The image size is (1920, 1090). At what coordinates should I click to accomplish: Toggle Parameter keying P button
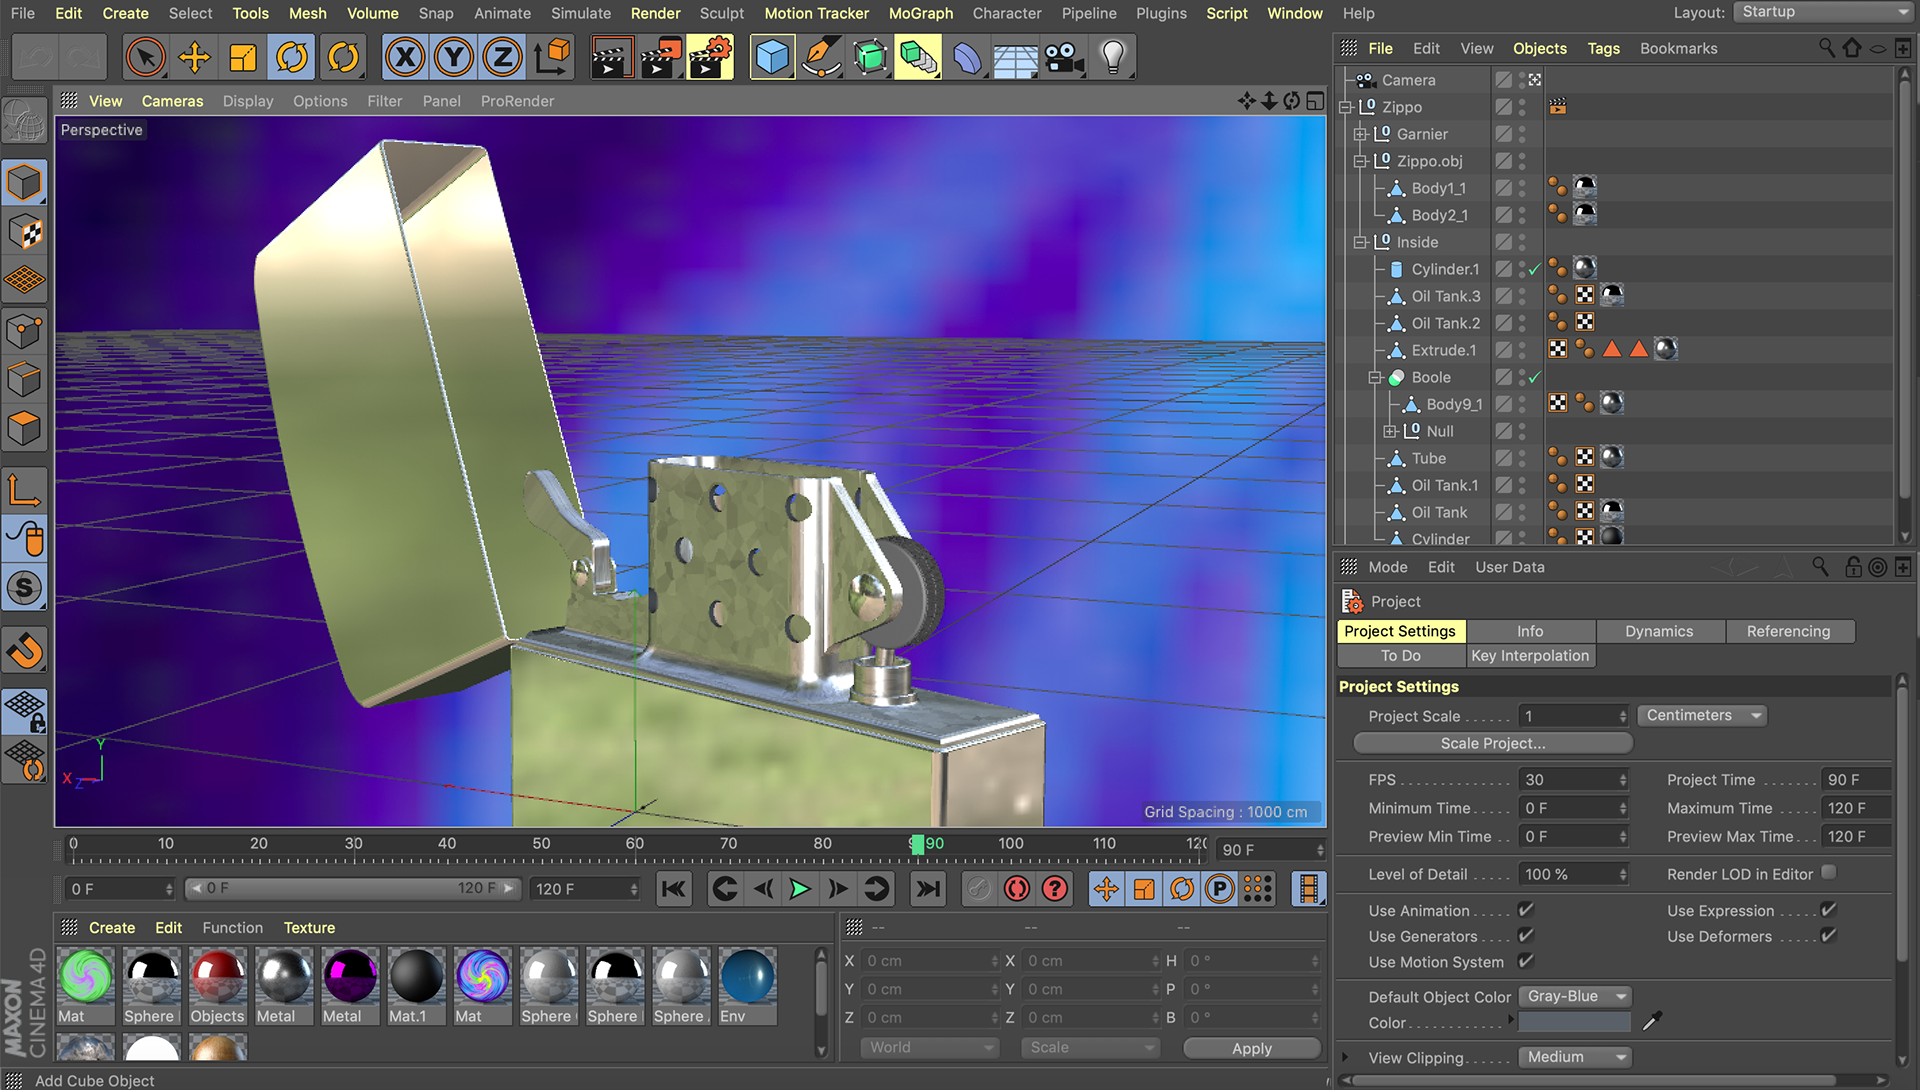[1219, 888]
